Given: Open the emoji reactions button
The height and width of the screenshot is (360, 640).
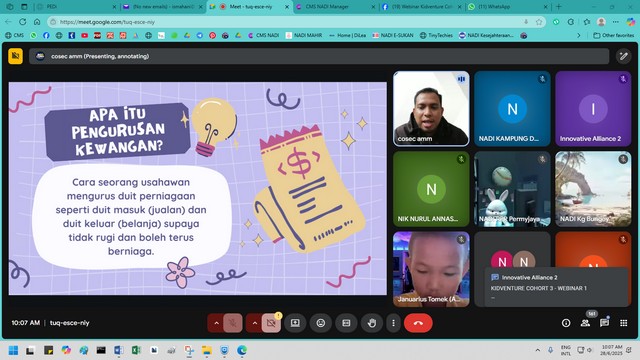Looking at the screenshot, I should click(x=321, y=323).
